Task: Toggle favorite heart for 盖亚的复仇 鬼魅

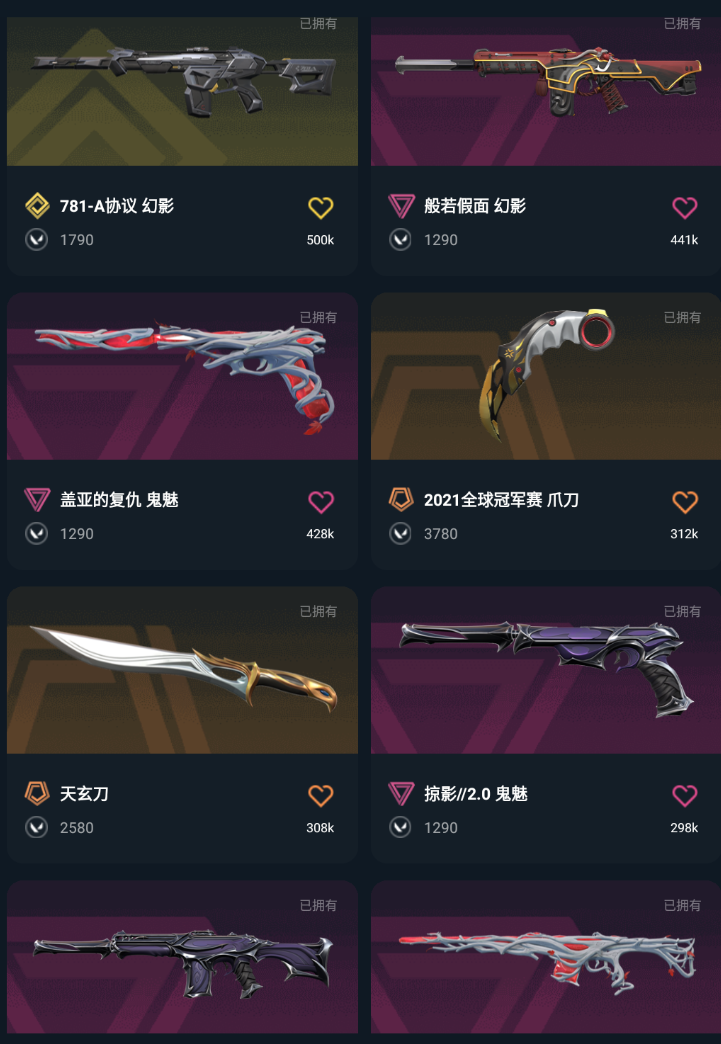Action: pyautogui.click(x=320, y=501)
